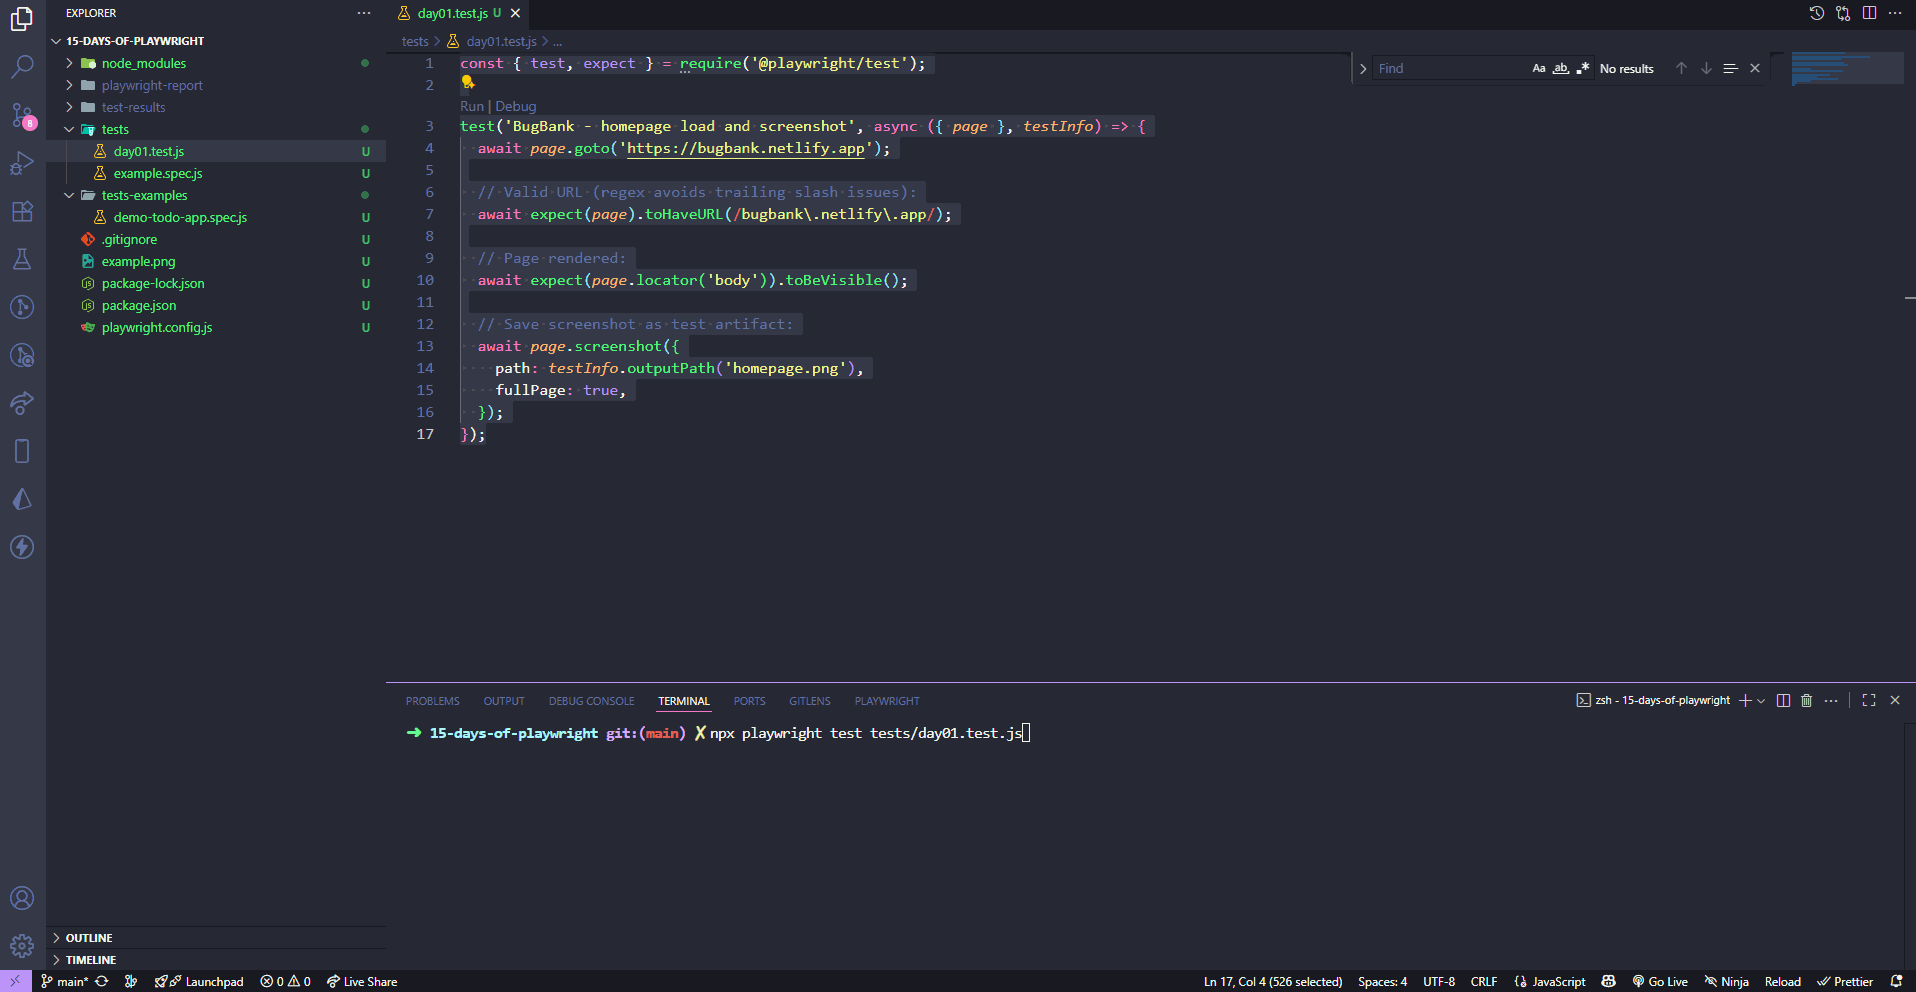1916x992 pixels.
Task: Switch to the Ports panel tab
Action: coord(749,701)
